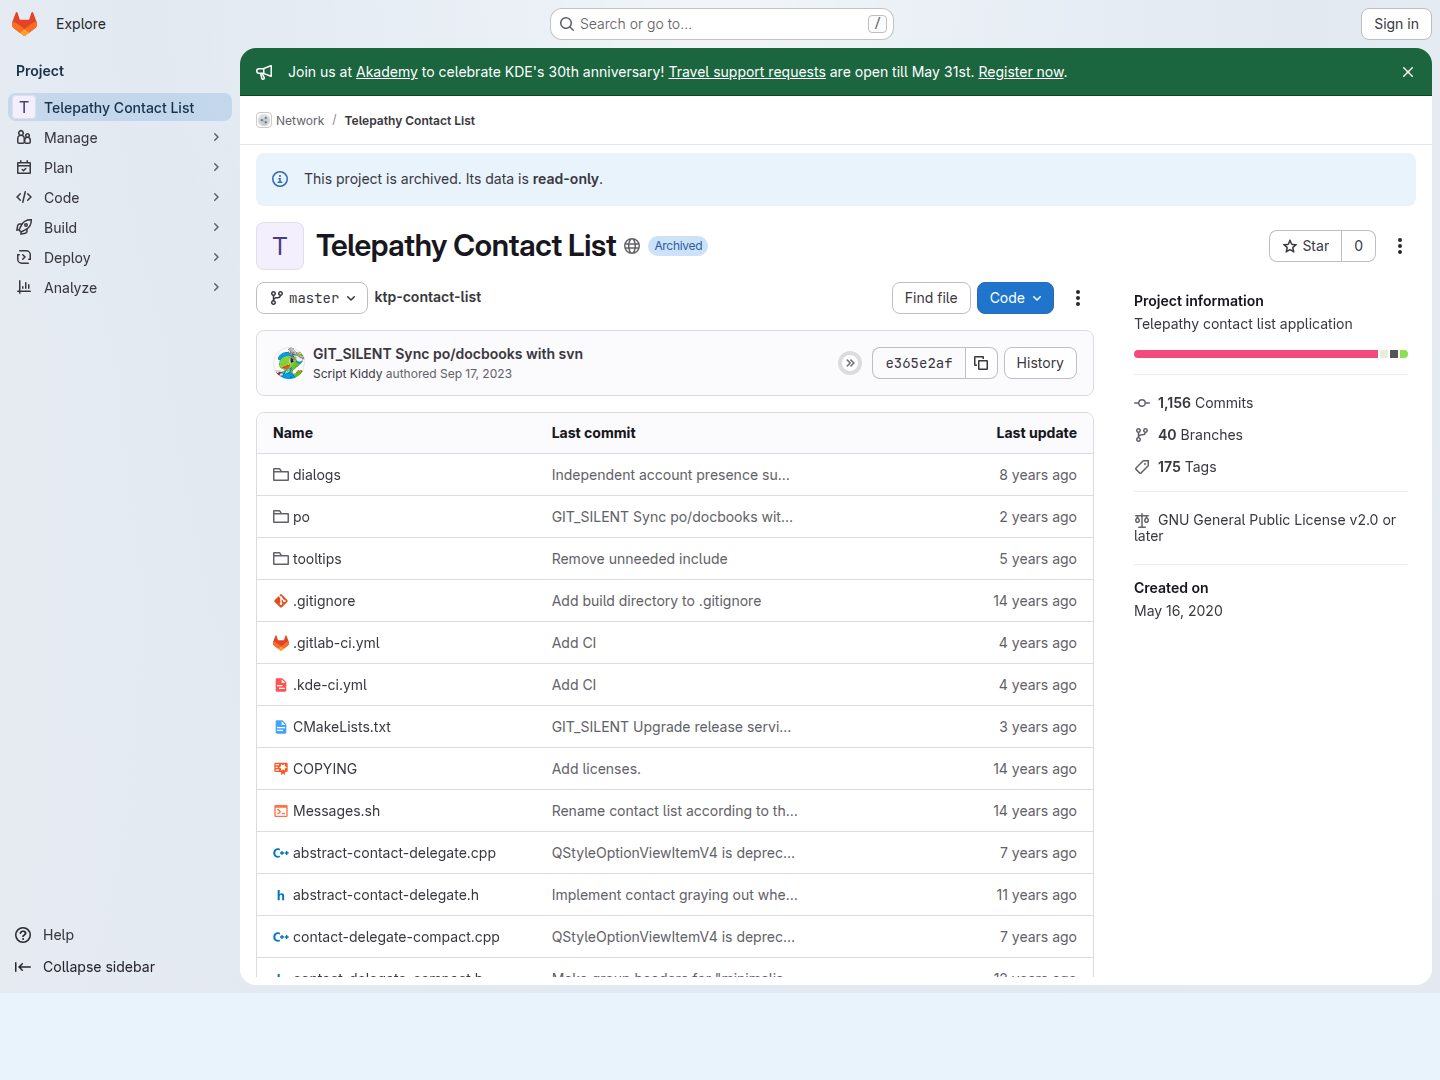Open the master branch selector dropdown
1440x1080 pixels.
pyautogui.click(x=312, y=298)
